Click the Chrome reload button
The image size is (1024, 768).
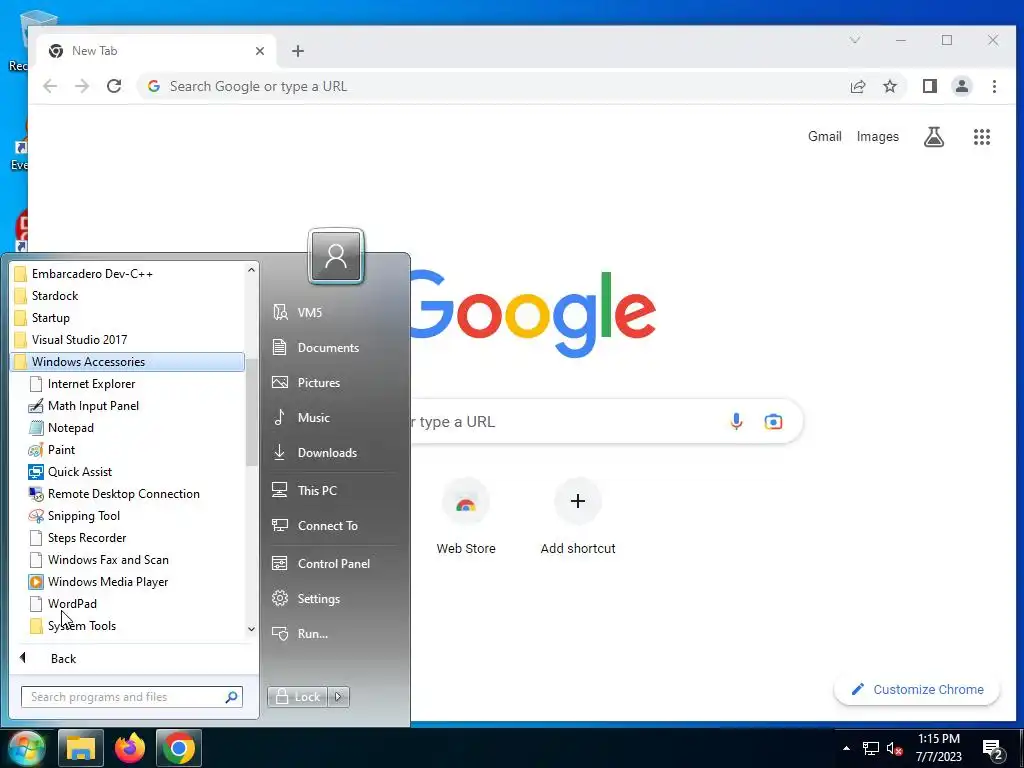click(114, 86)
